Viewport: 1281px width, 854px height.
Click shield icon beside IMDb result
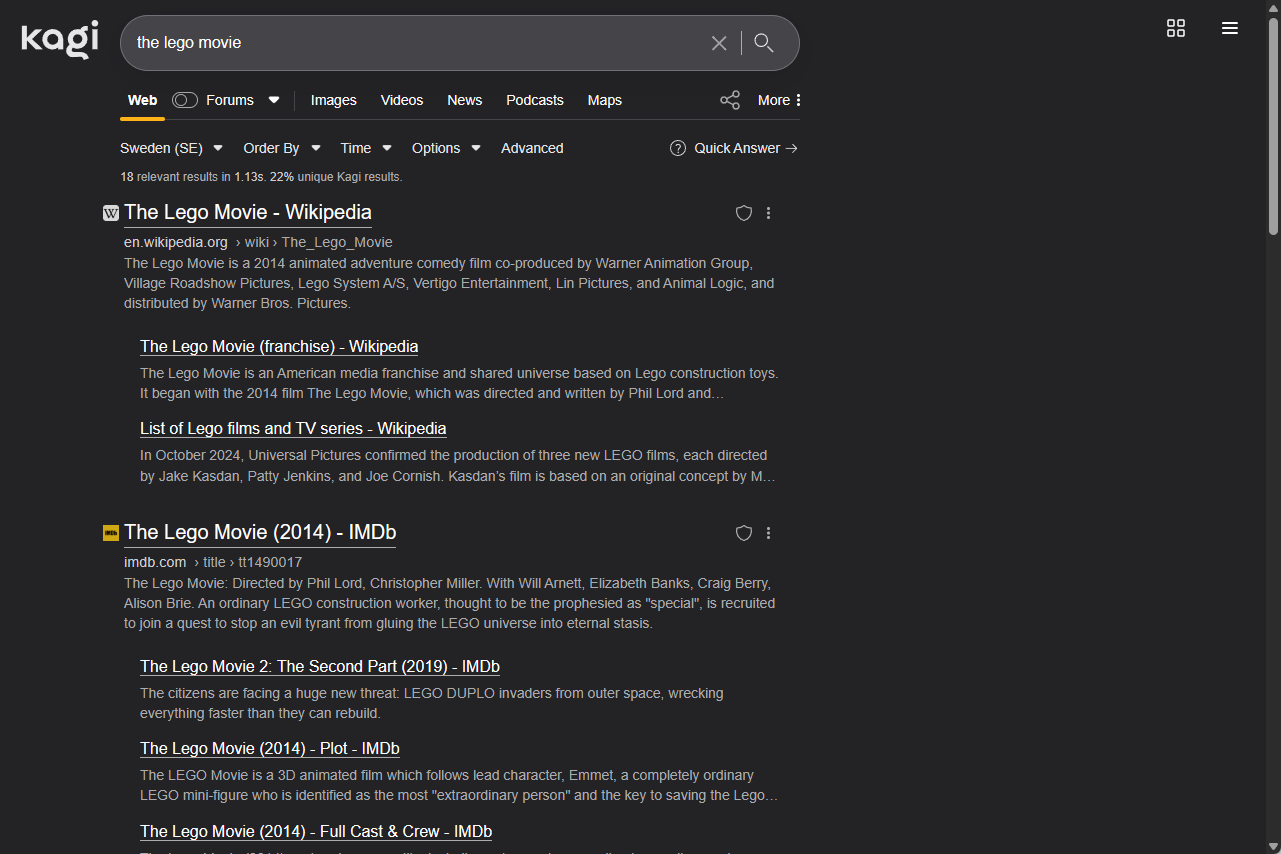pyautogui.click(x=743, y=533)
